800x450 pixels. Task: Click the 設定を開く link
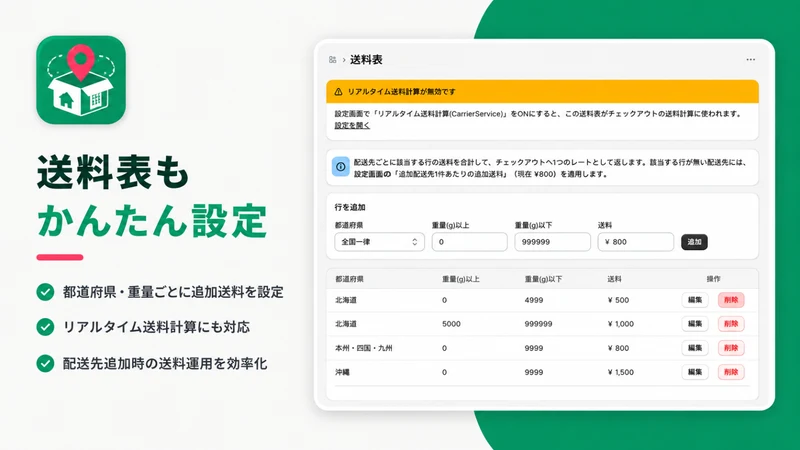pyautogui.click(x=352, y=126)
